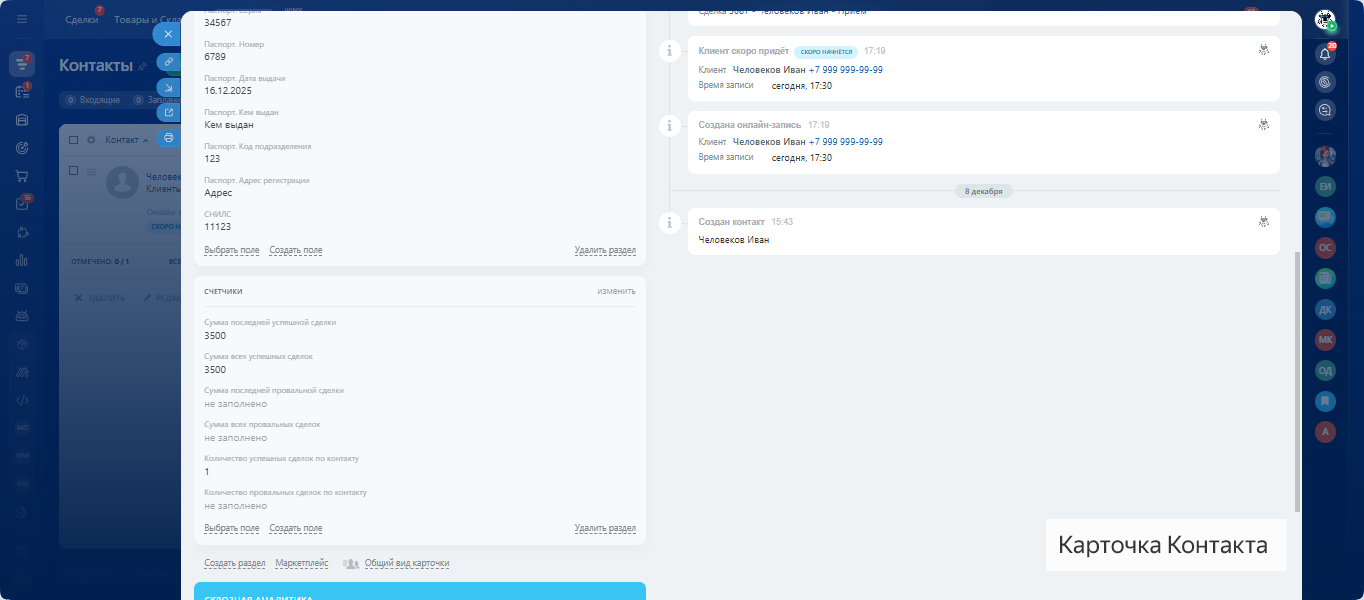Open grid settings gear in Contacts list
1364x600 pixels.
[91, 140]
